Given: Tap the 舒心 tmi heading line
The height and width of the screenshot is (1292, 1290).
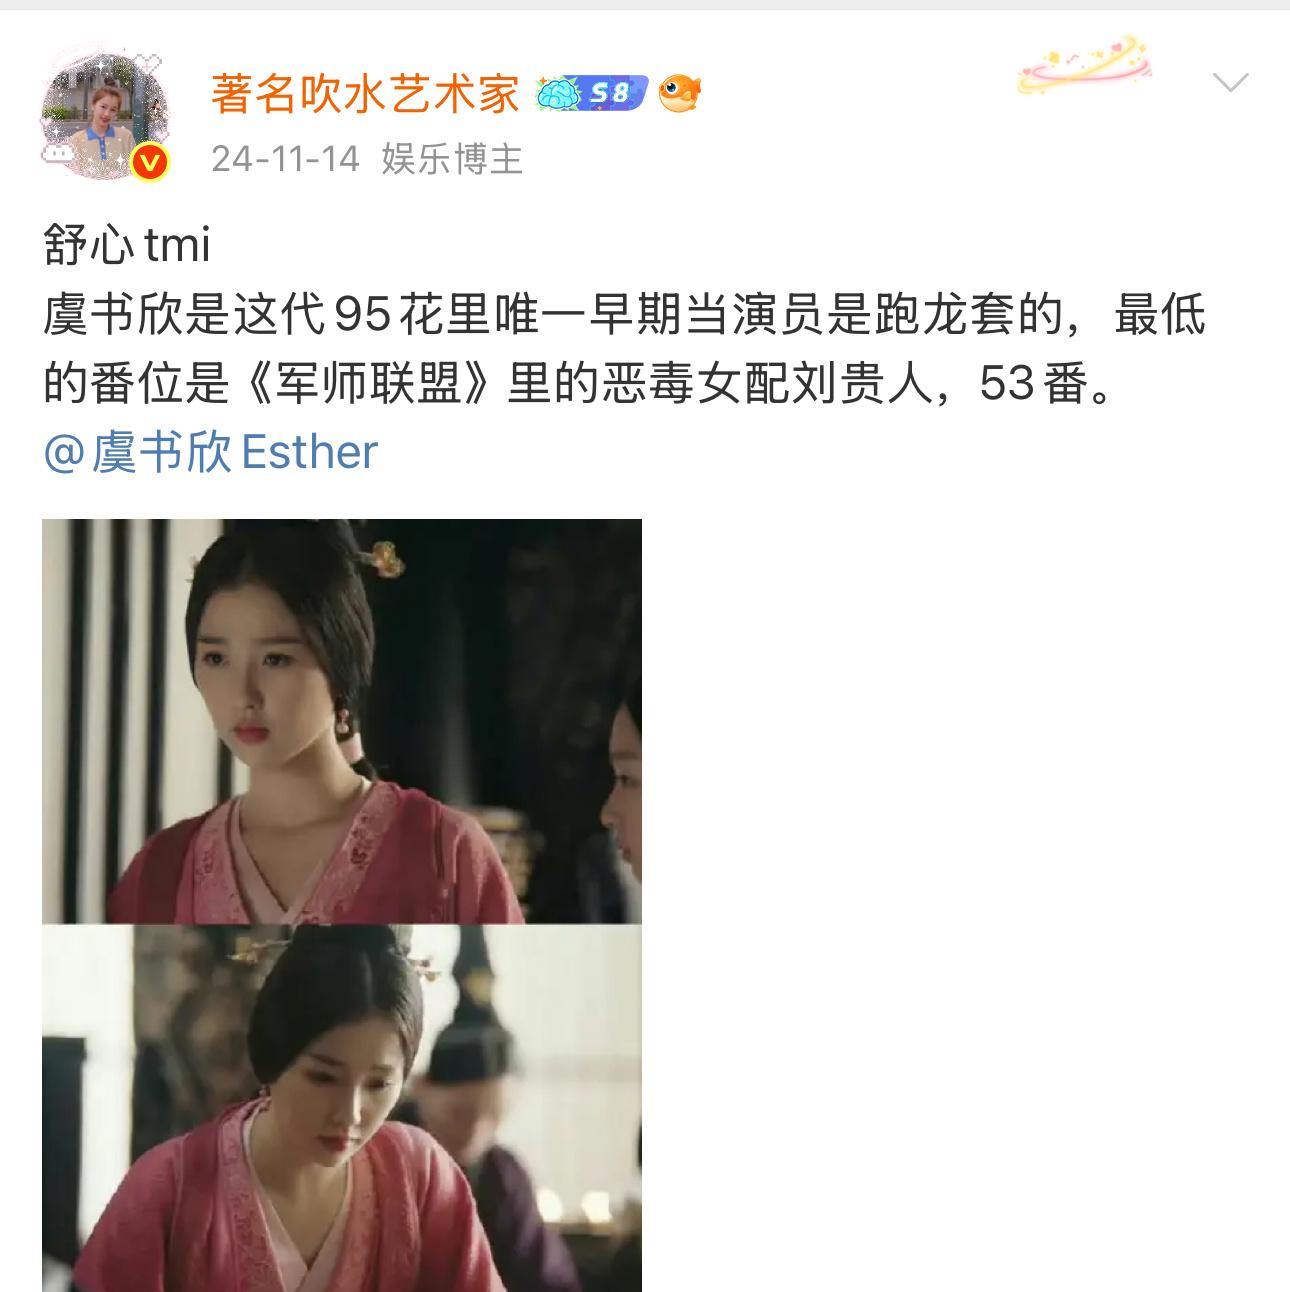Looking at the screenshot, I should tap(127, 244).
